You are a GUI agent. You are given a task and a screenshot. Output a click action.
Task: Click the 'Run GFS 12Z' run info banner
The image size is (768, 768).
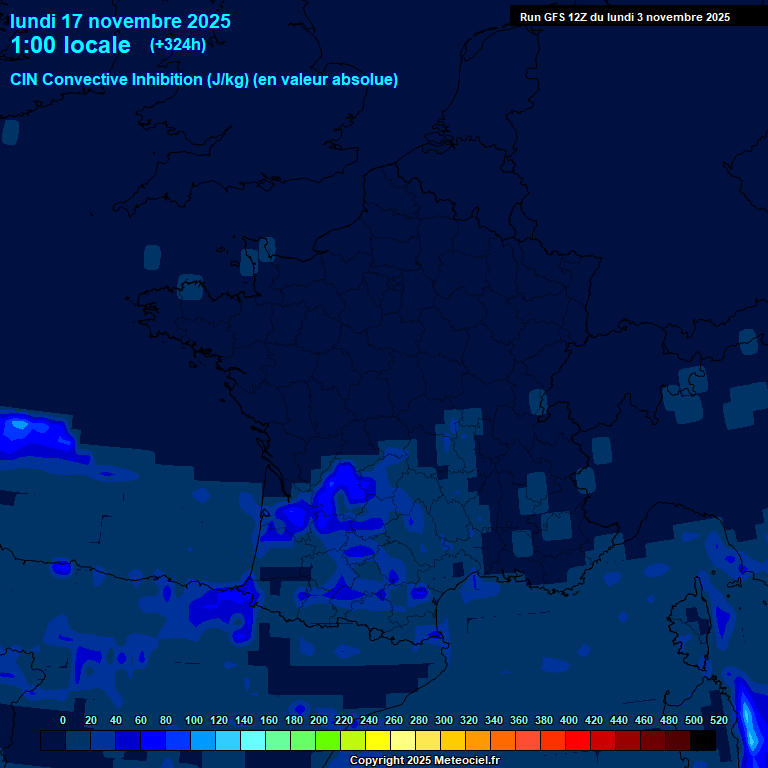[x=624, y=17]
